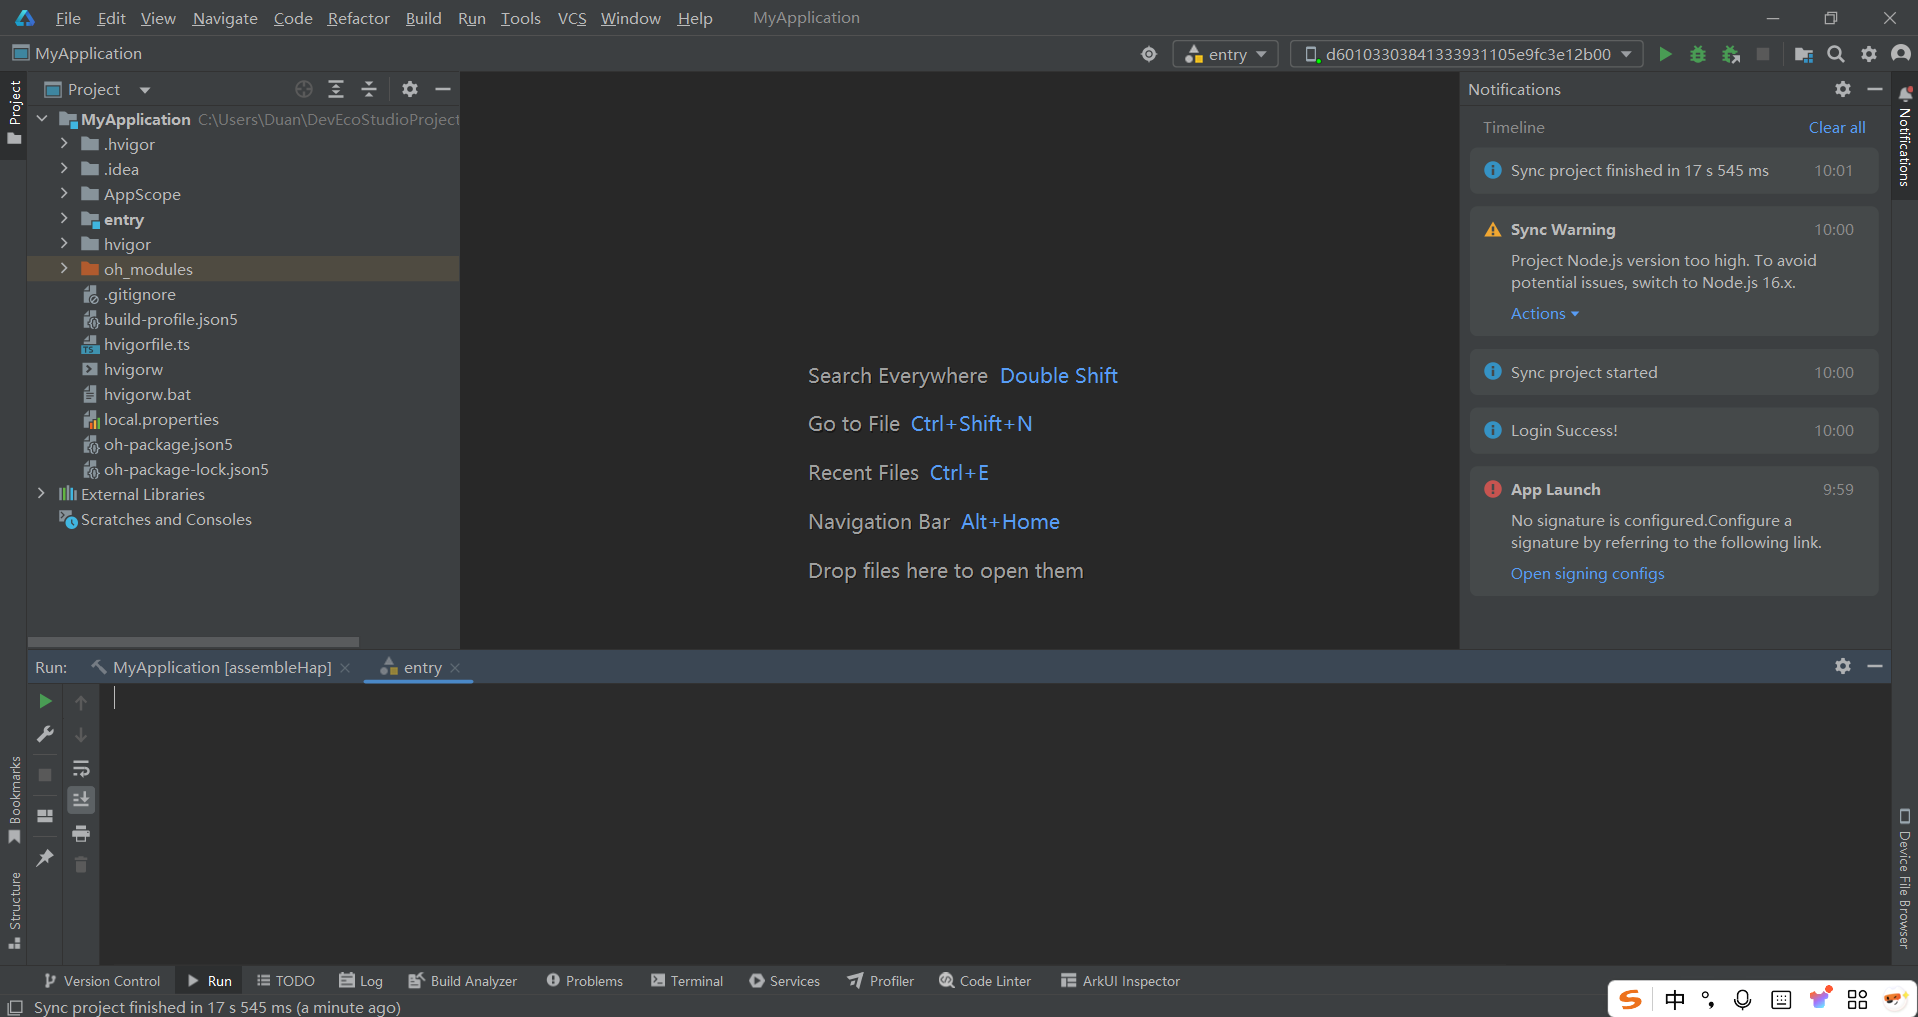
Task: Click the Debug bug icon in toolbar
Action: tap(1698, 54)
